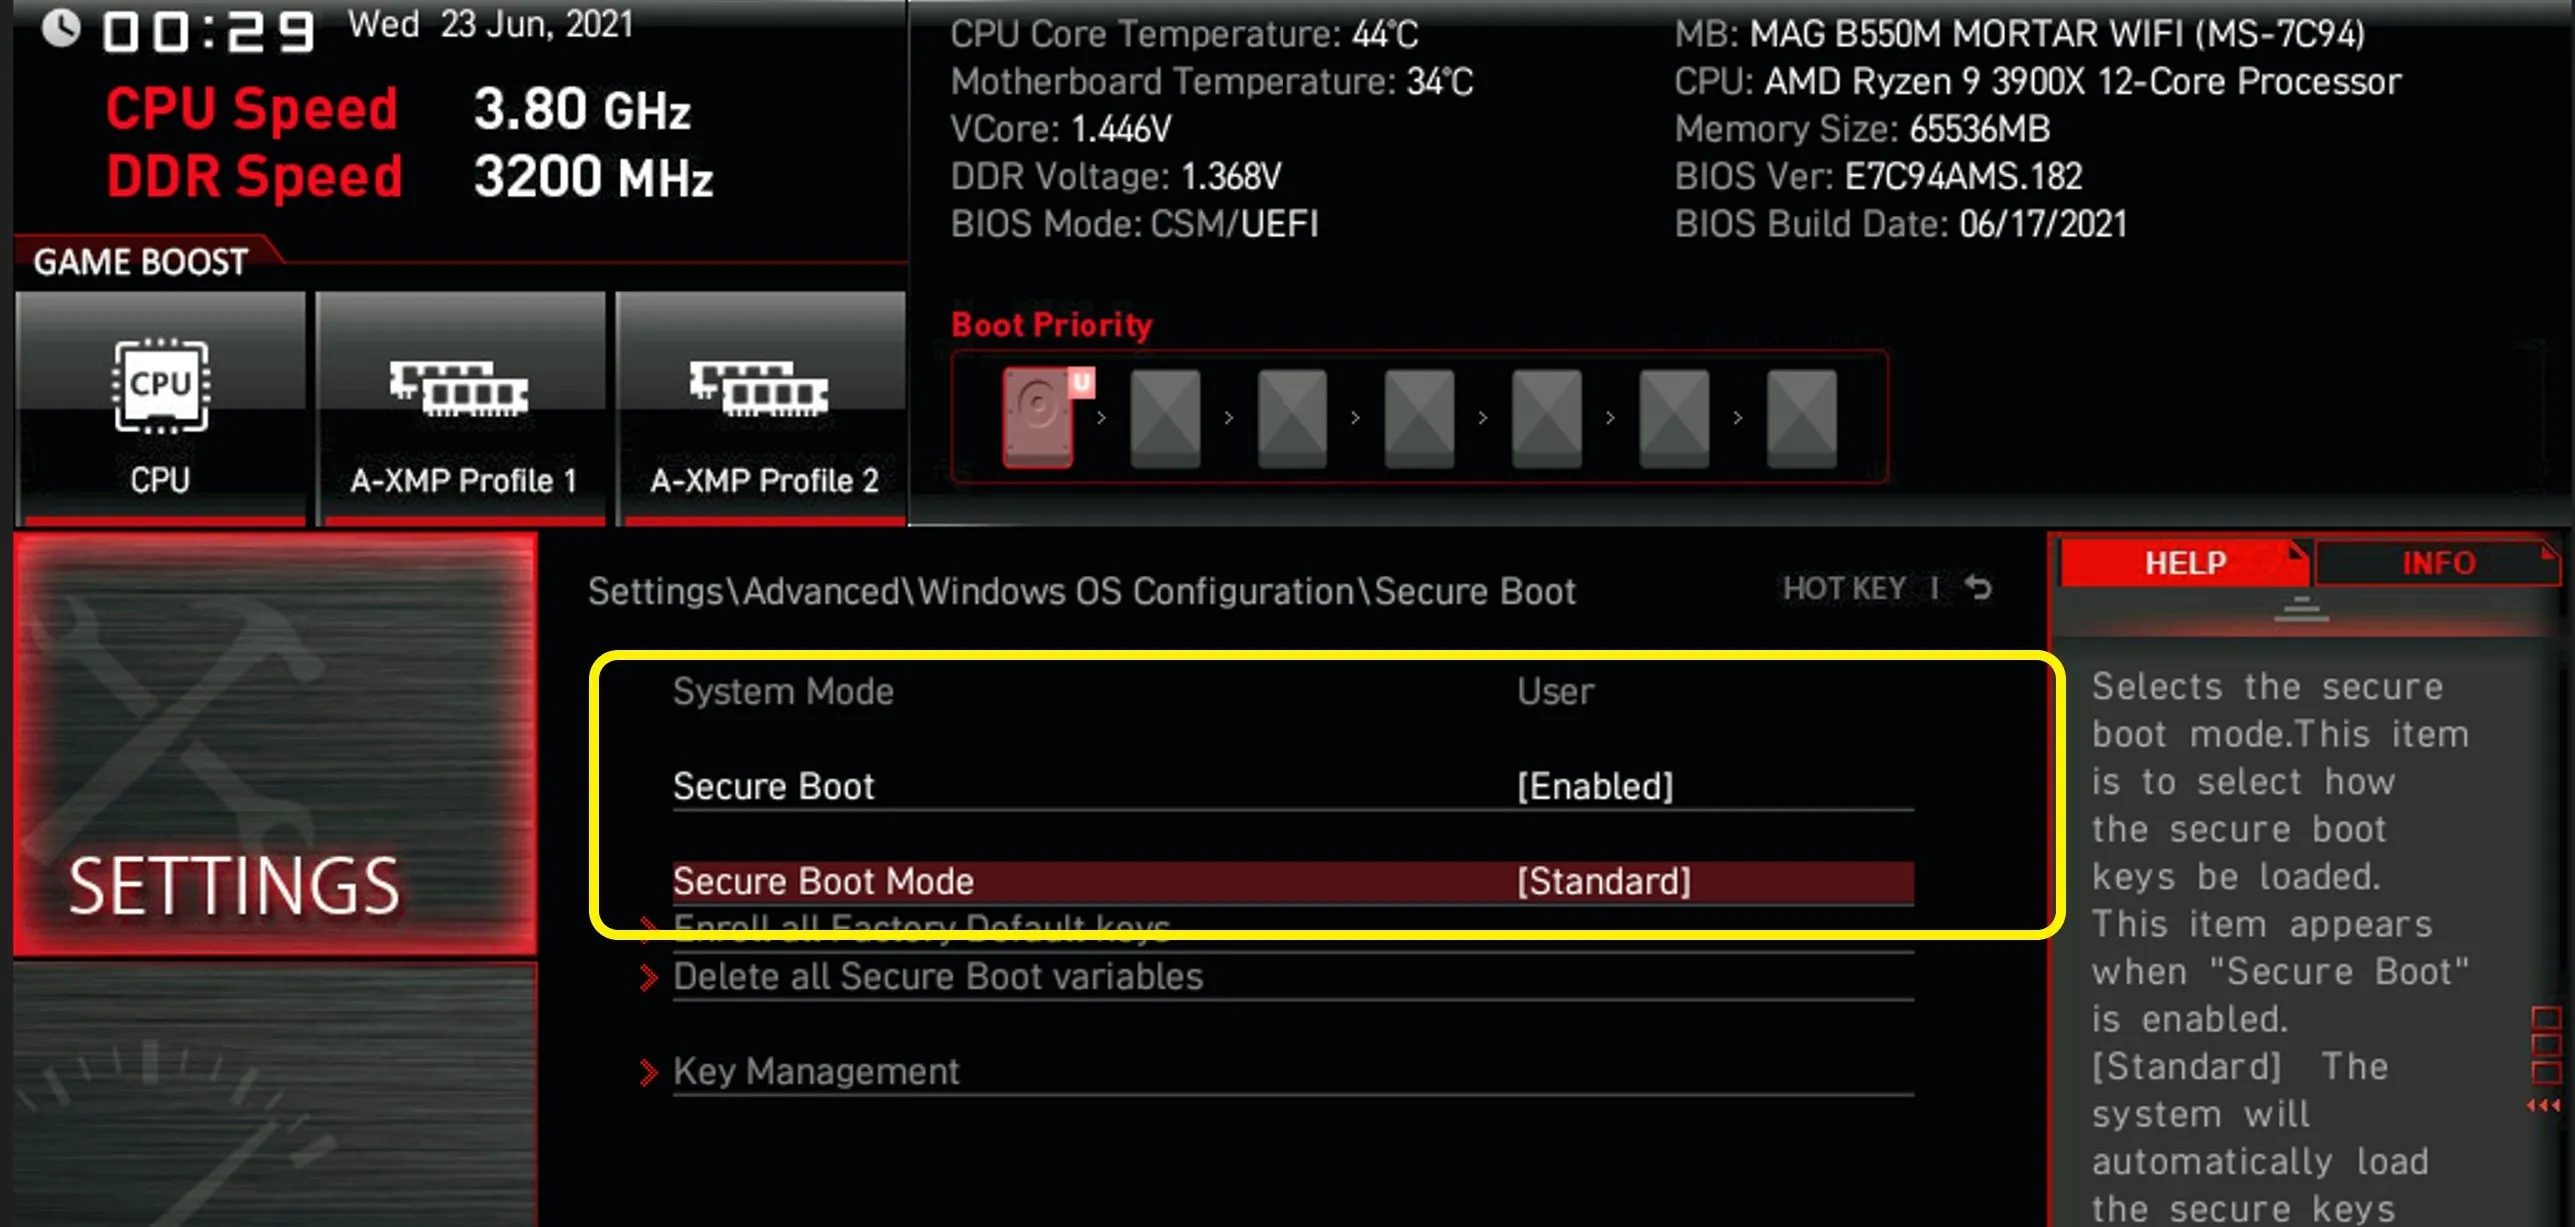Click the CPU Game Boost icon
Image resolution: width=2575 pixels, height=1227 pixels.
(x=160, y=408)
